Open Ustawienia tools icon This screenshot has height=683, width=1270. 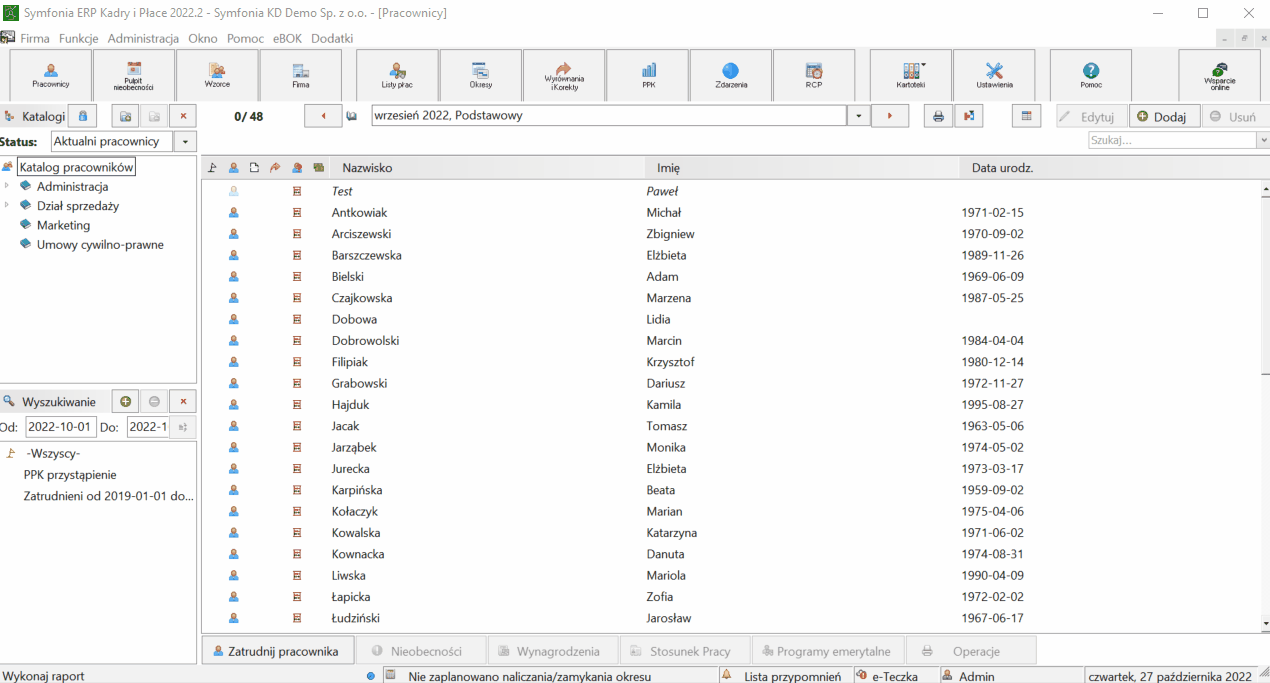[994, 75]
